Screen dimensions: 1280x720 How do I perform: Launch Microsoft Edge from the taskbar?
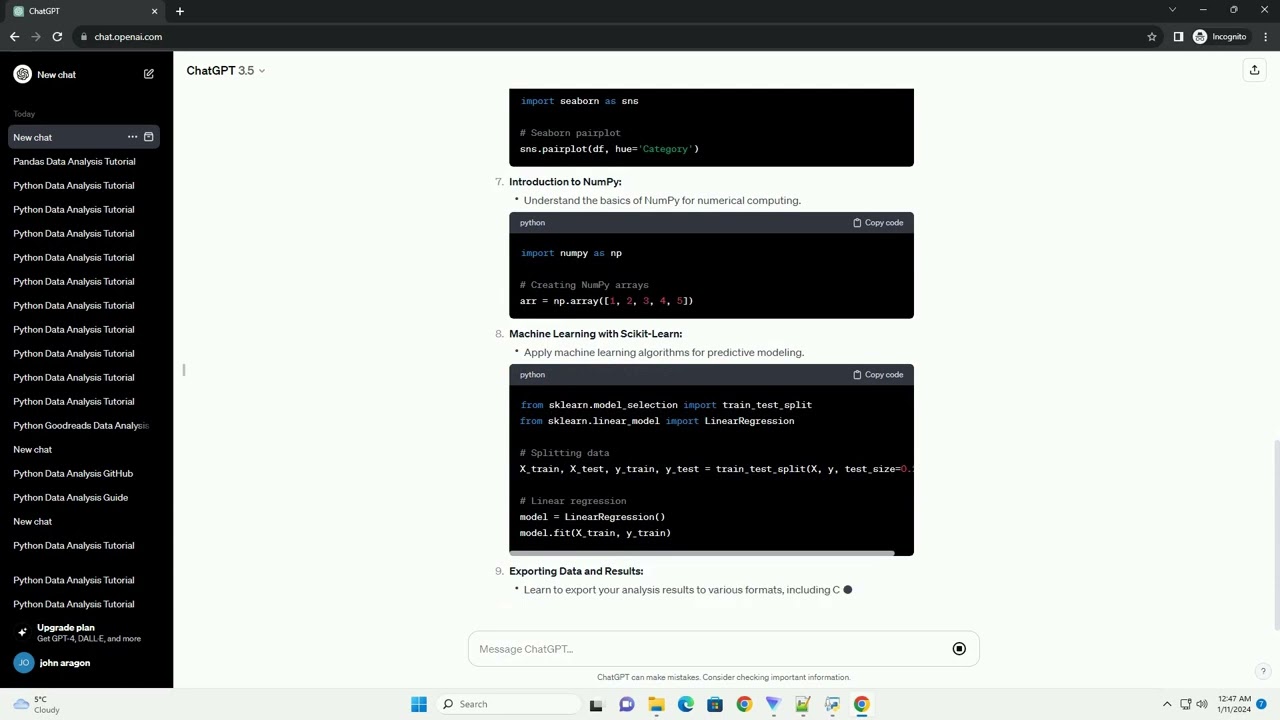point(685,704)
